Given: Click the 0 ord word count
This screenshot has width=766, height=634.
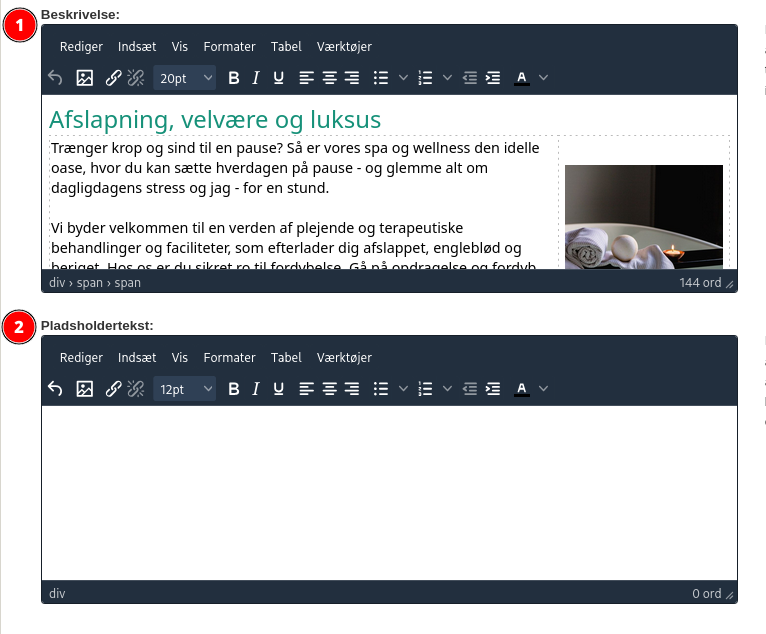Looking at the screenshot, I should pos(706,594).
